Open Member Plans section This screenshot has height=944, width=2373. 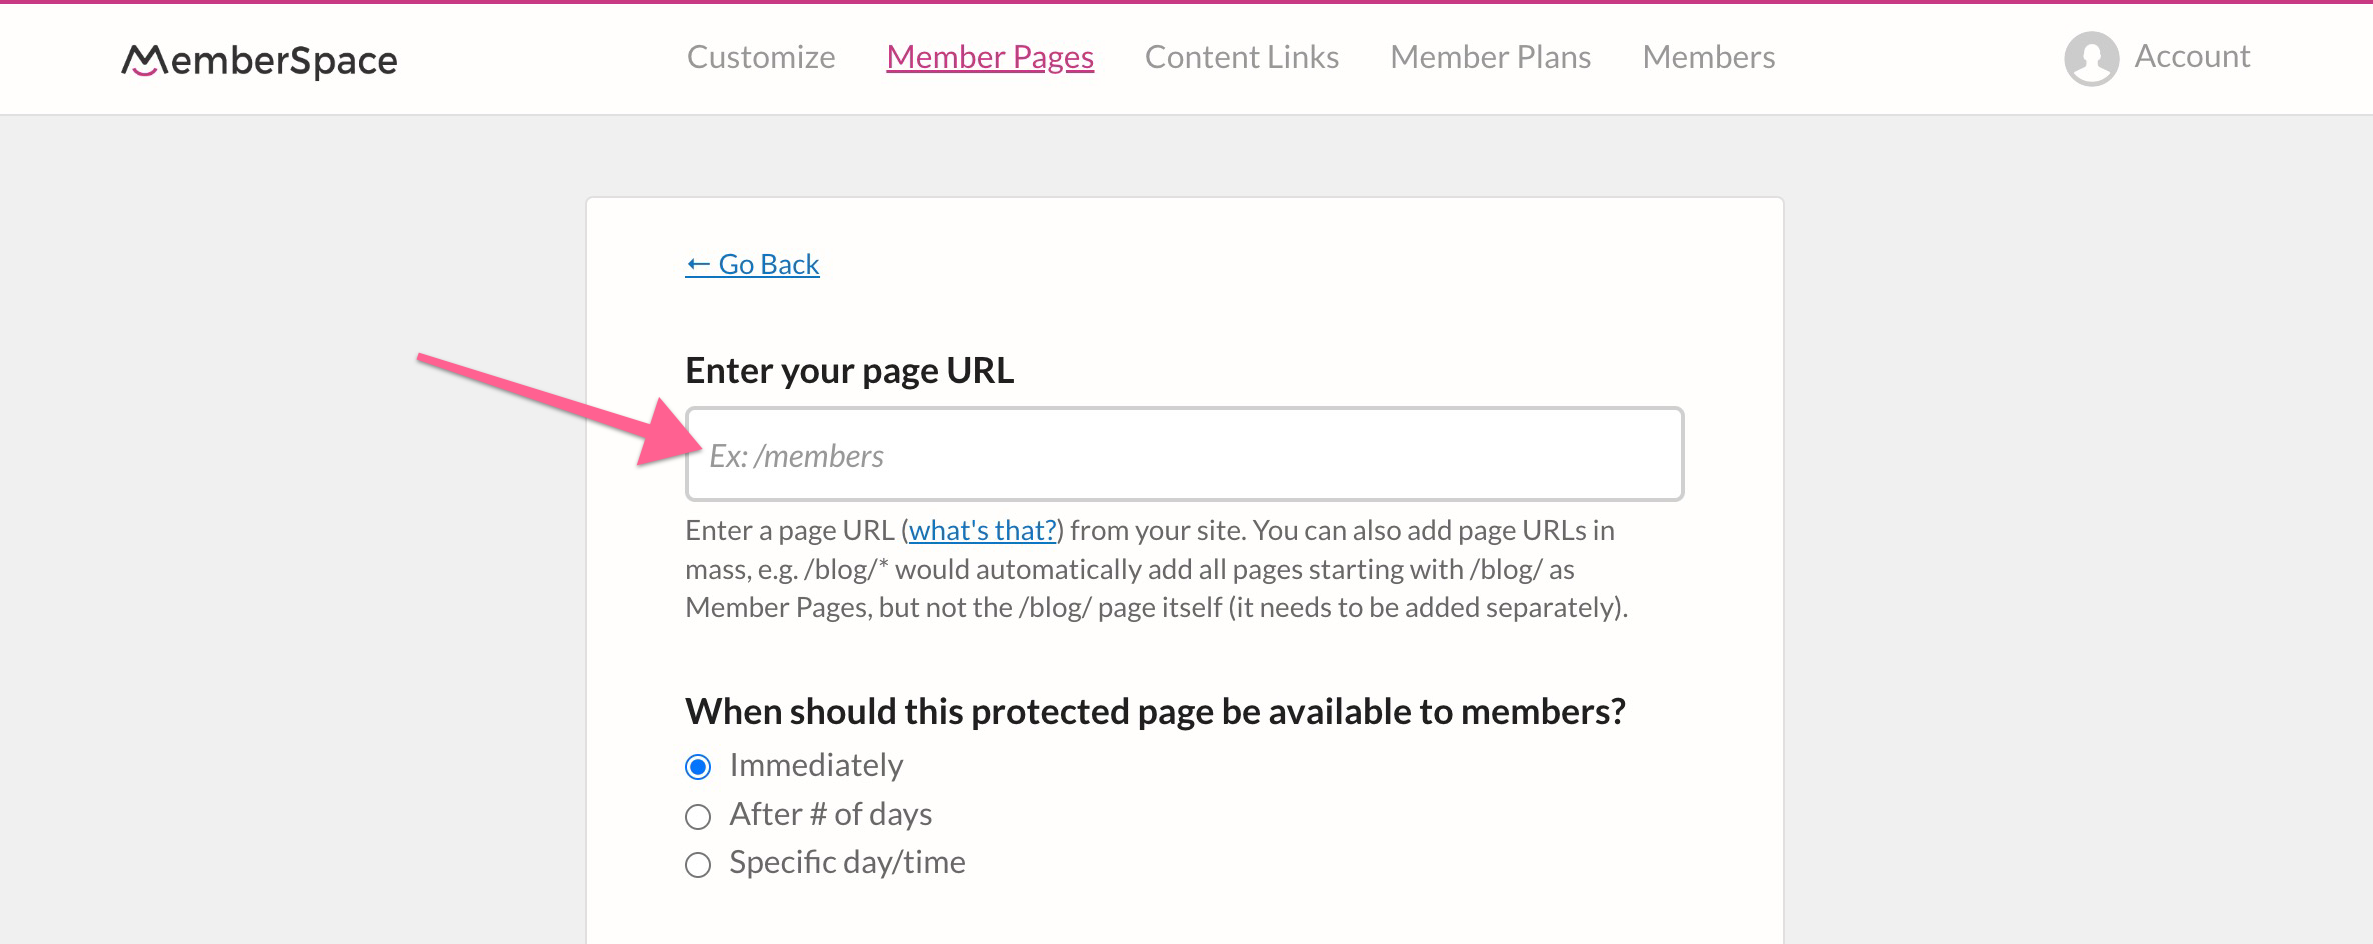1490,57
